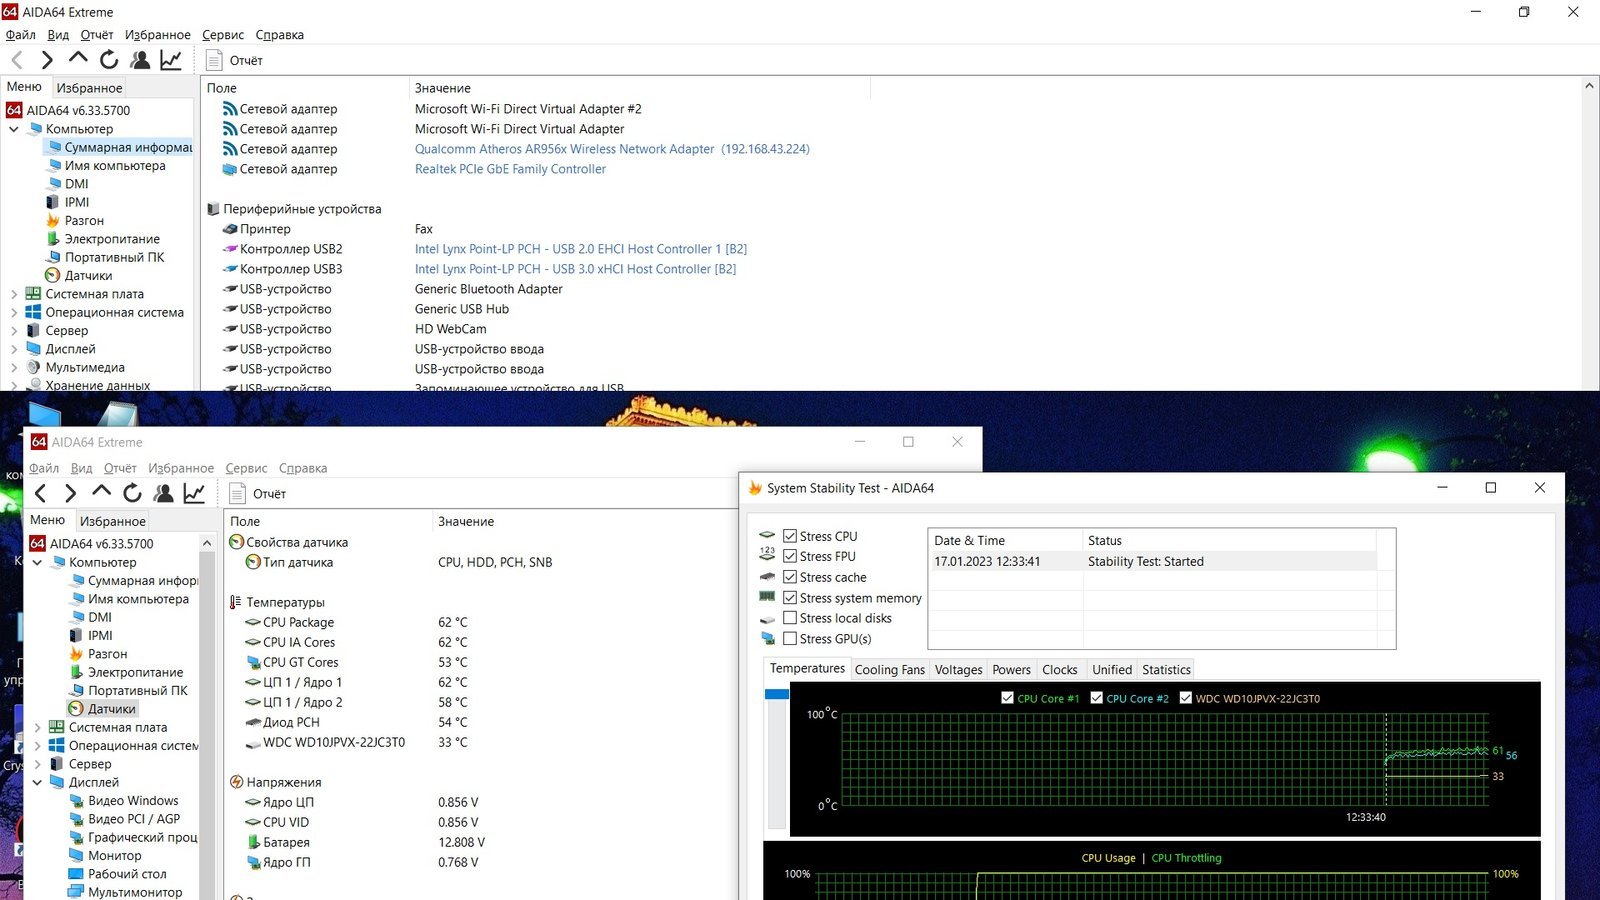Click scroll-up arrow of top report list
Viewport: 1600px width, 900px height.
click(x=1589, y=87)
